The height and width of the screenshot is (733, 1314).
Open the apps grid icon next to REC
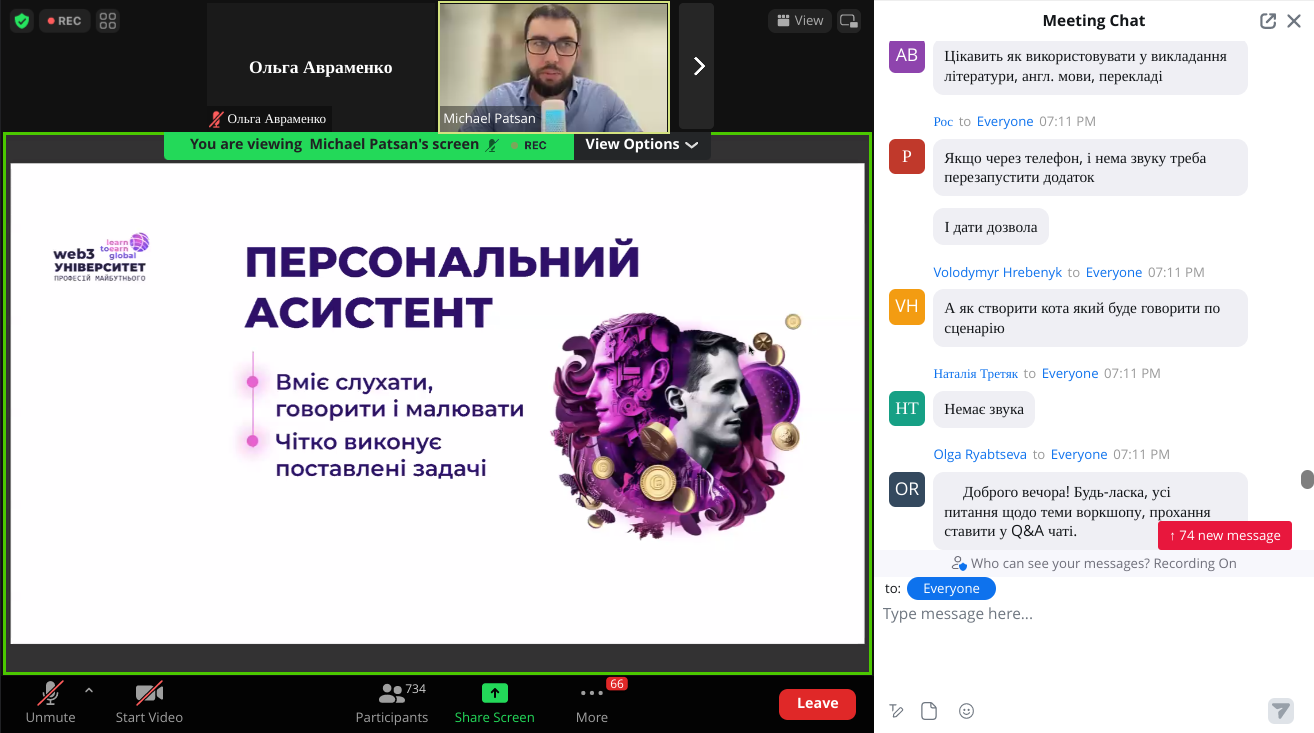(x=108, y=21)
